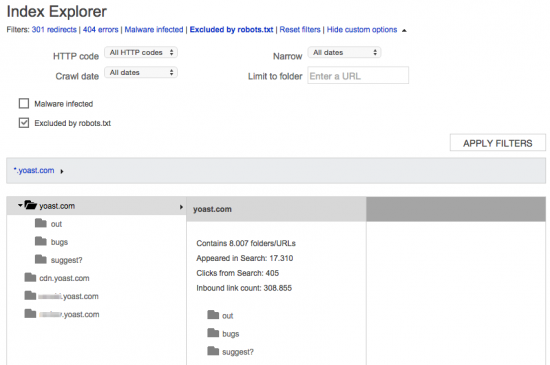Click the out folder icon in tree

point(41,223)
